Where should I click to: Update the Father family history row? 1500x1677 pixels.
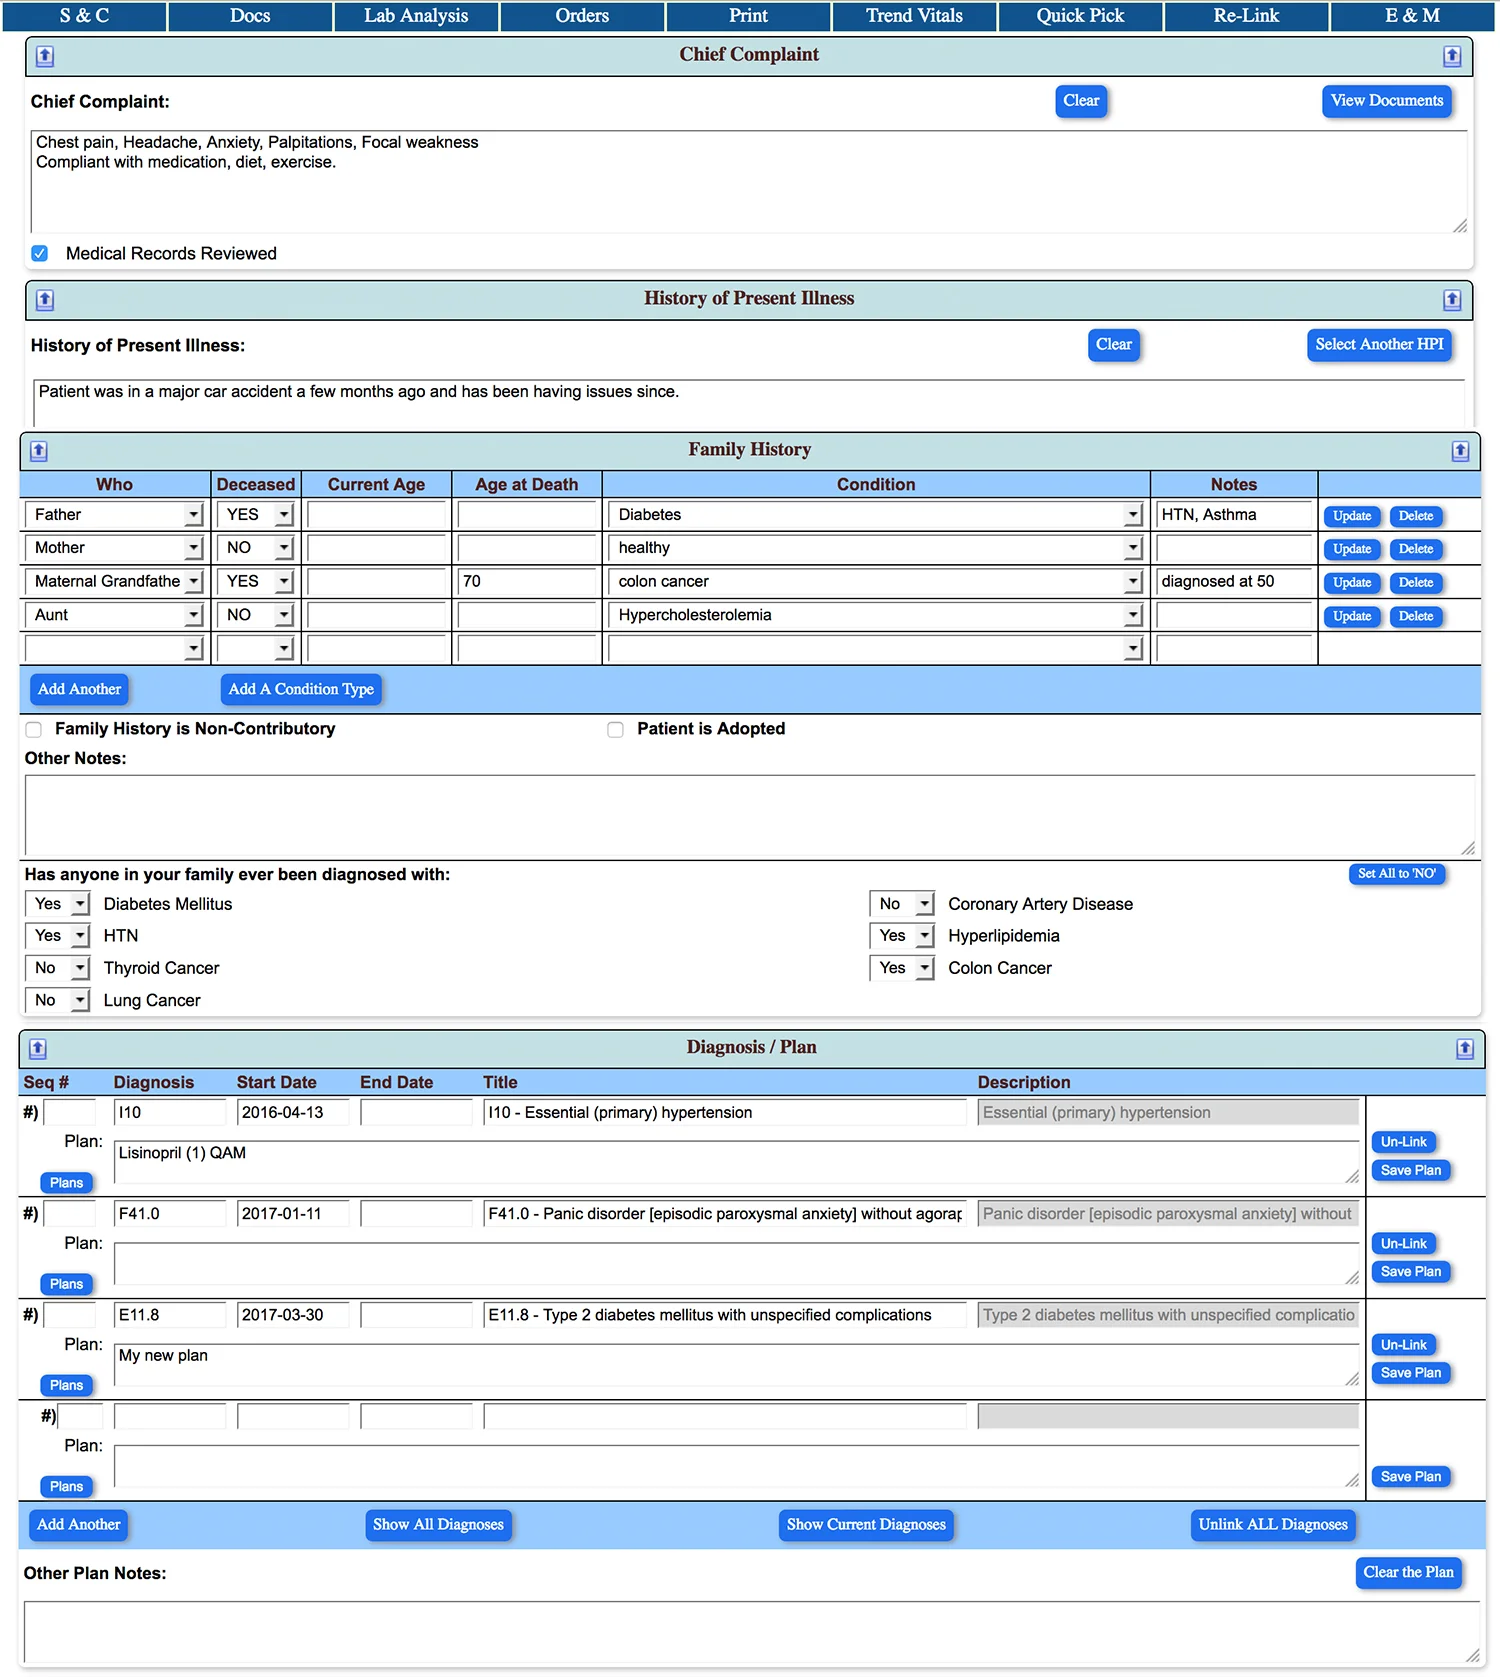tap(1352, 516)
